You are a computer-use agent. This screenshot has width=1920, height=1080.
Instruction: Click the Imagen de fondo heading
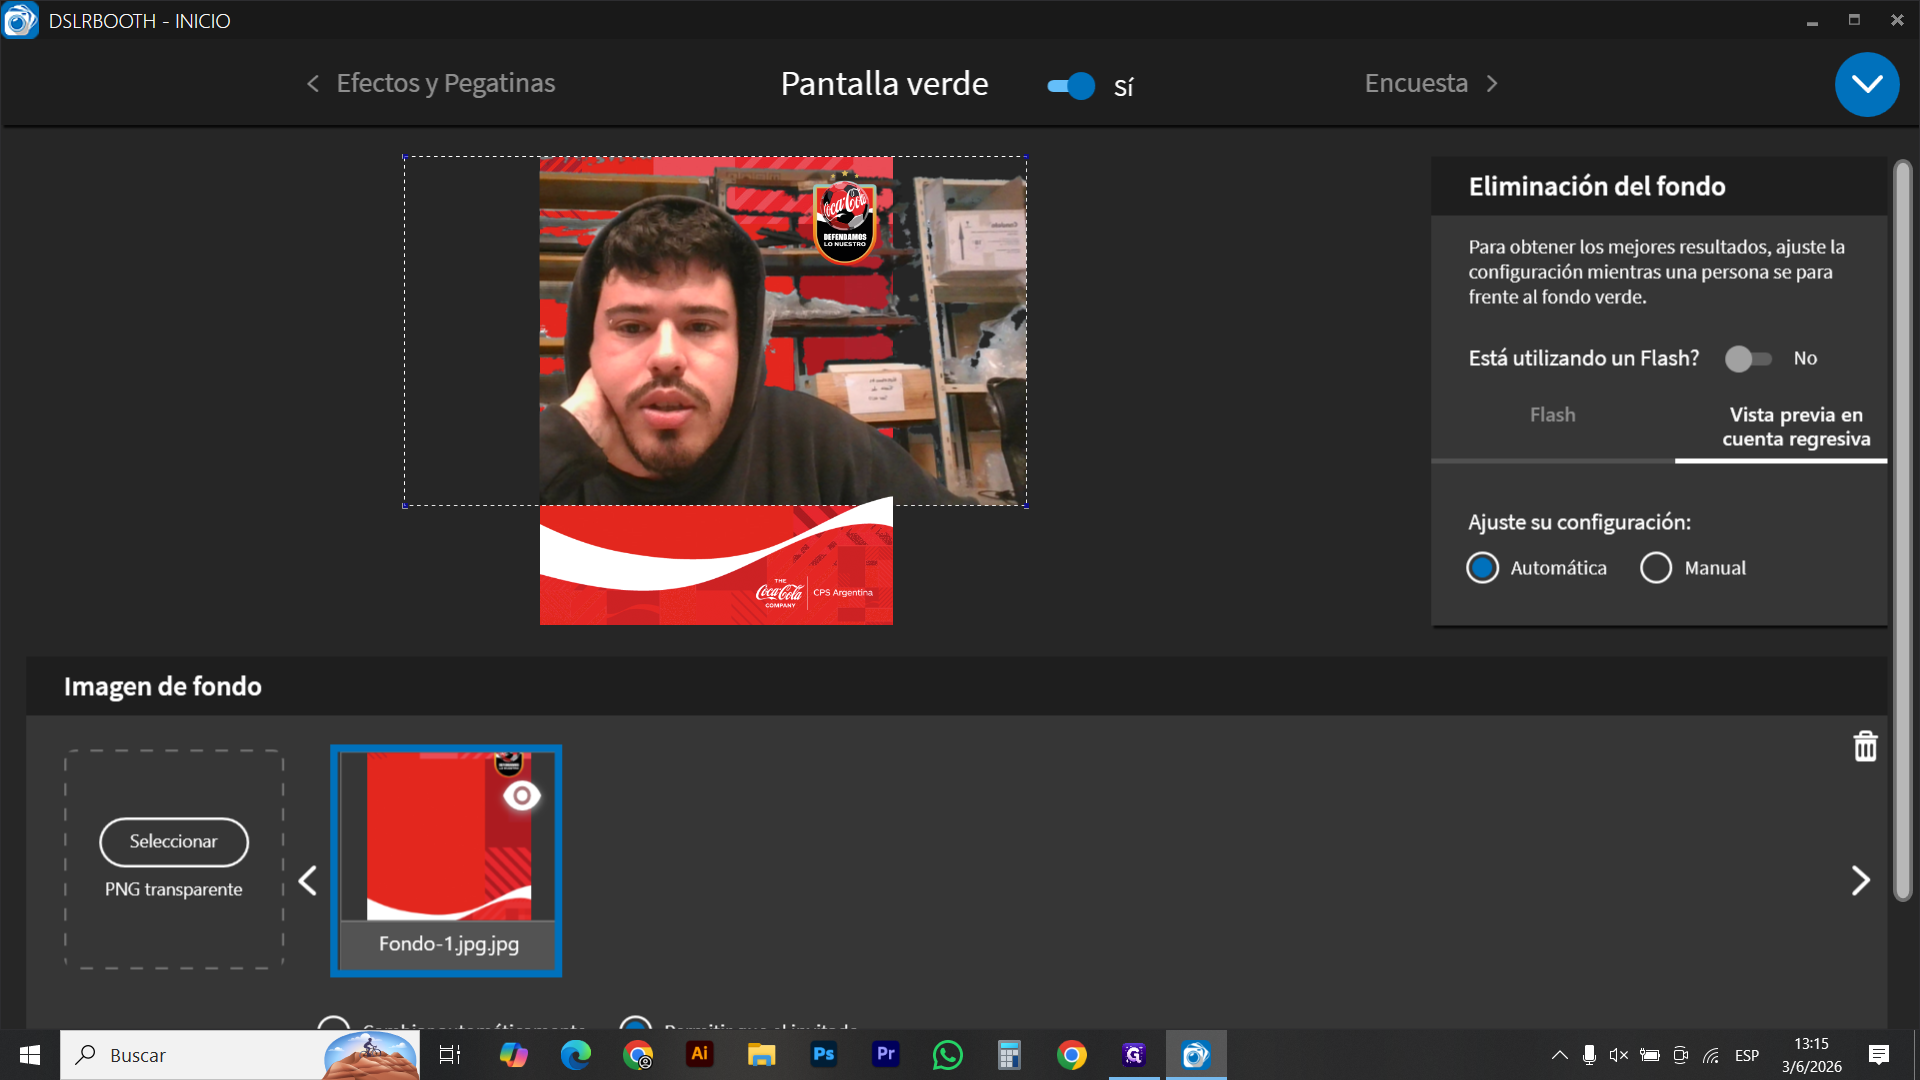163,686
